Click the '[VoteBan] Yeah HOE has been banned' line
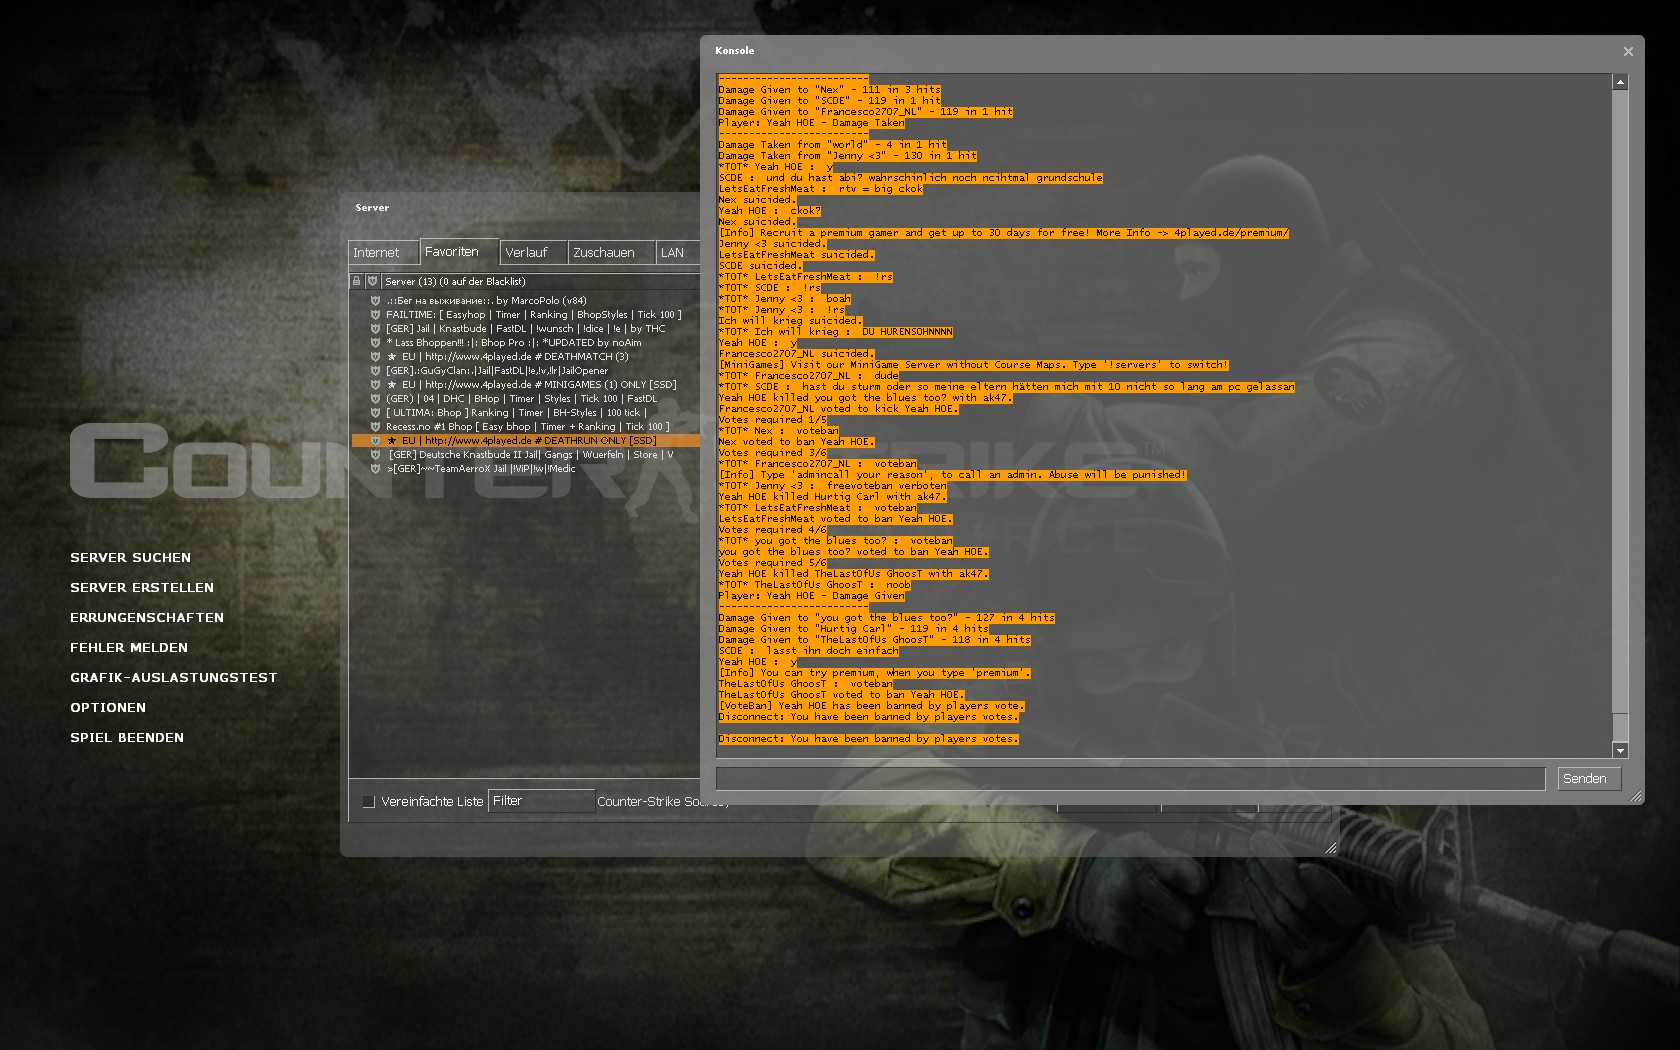Screen dimensions: 1680x1050 pos(871,706)
